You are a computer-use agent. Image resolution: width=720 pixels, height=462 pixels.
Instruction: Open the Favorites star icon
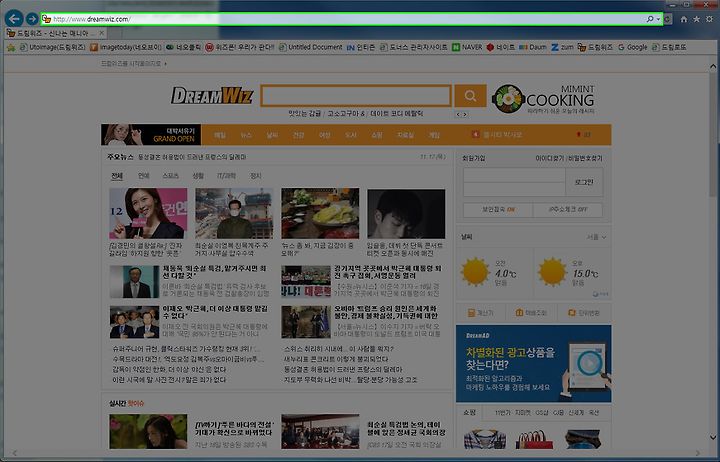pos(697,19)
